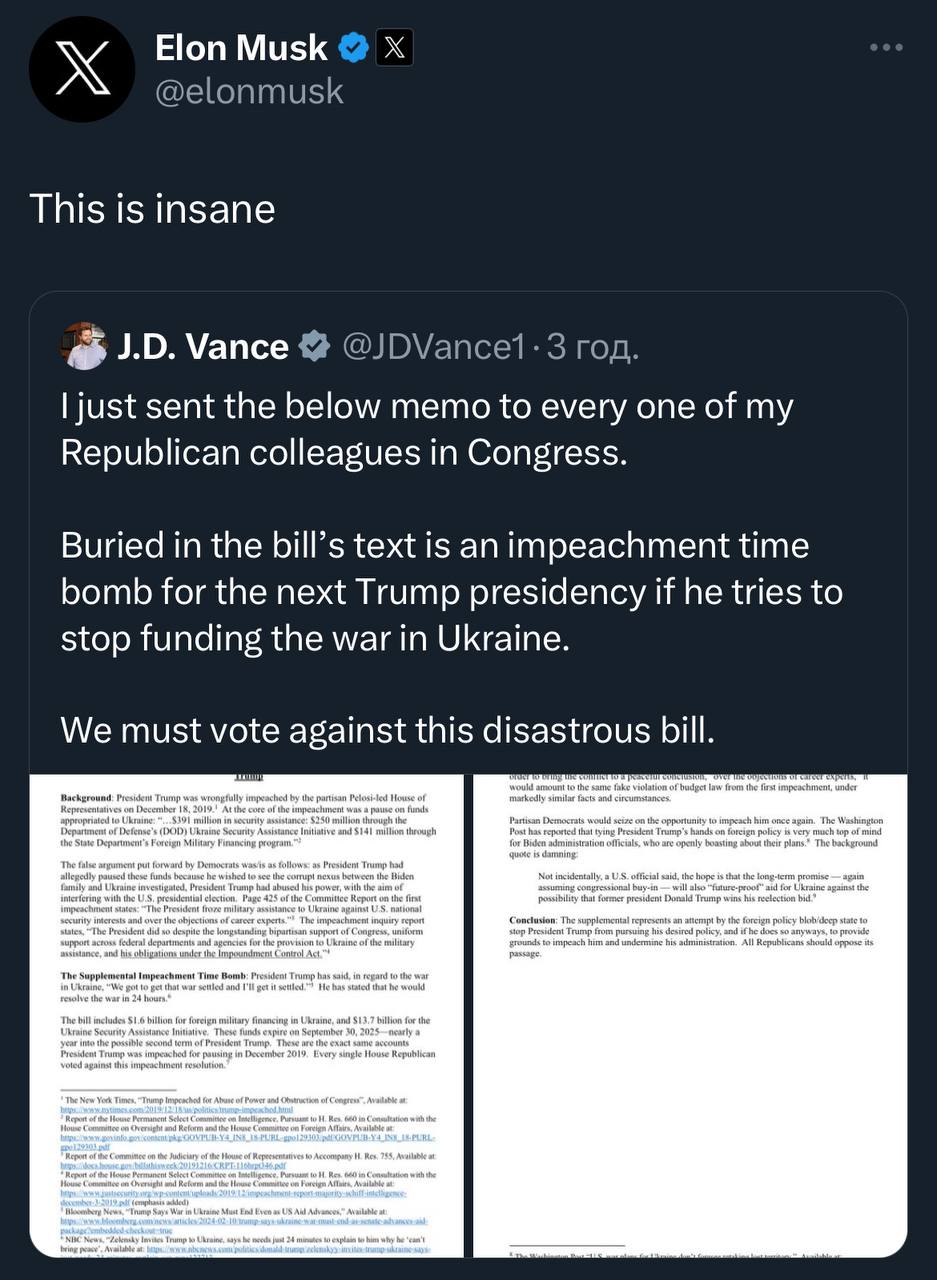Select the "This is insane" post text
Viewport: 937px width, 1280px height.
click(x=152, y=208)
